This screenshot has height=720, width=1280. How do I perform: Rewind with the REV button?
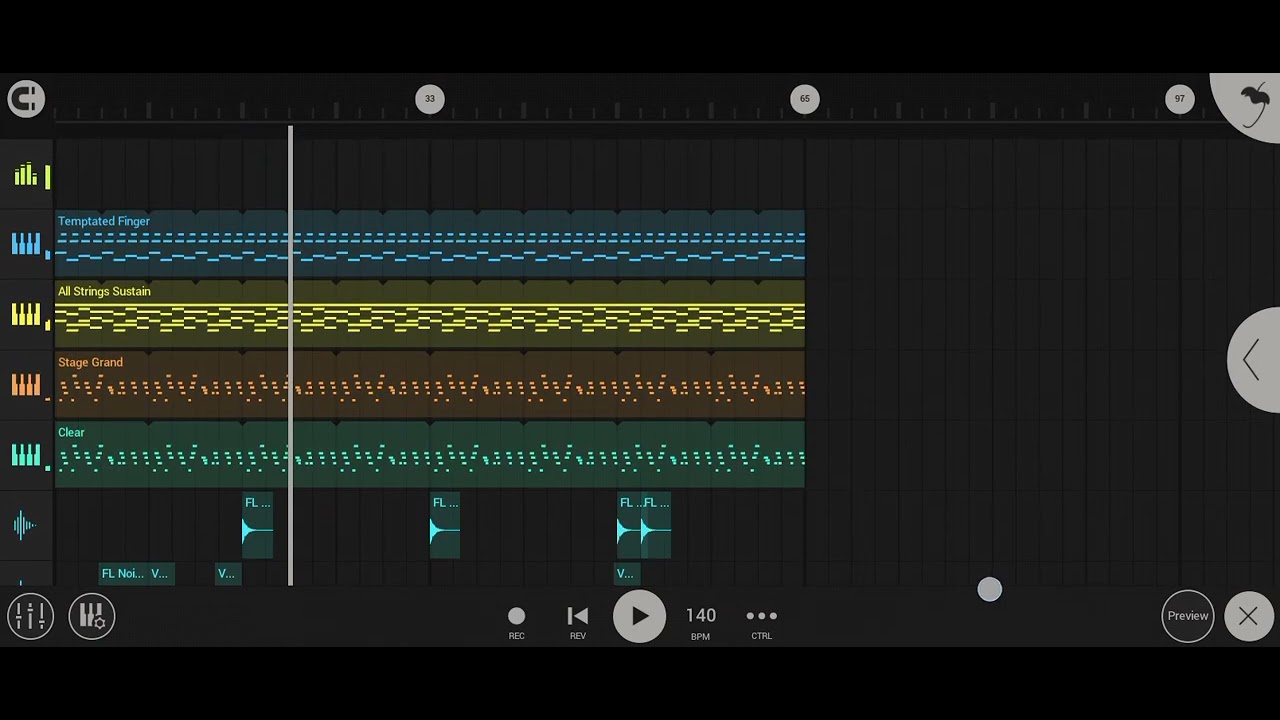click(577, 621)
